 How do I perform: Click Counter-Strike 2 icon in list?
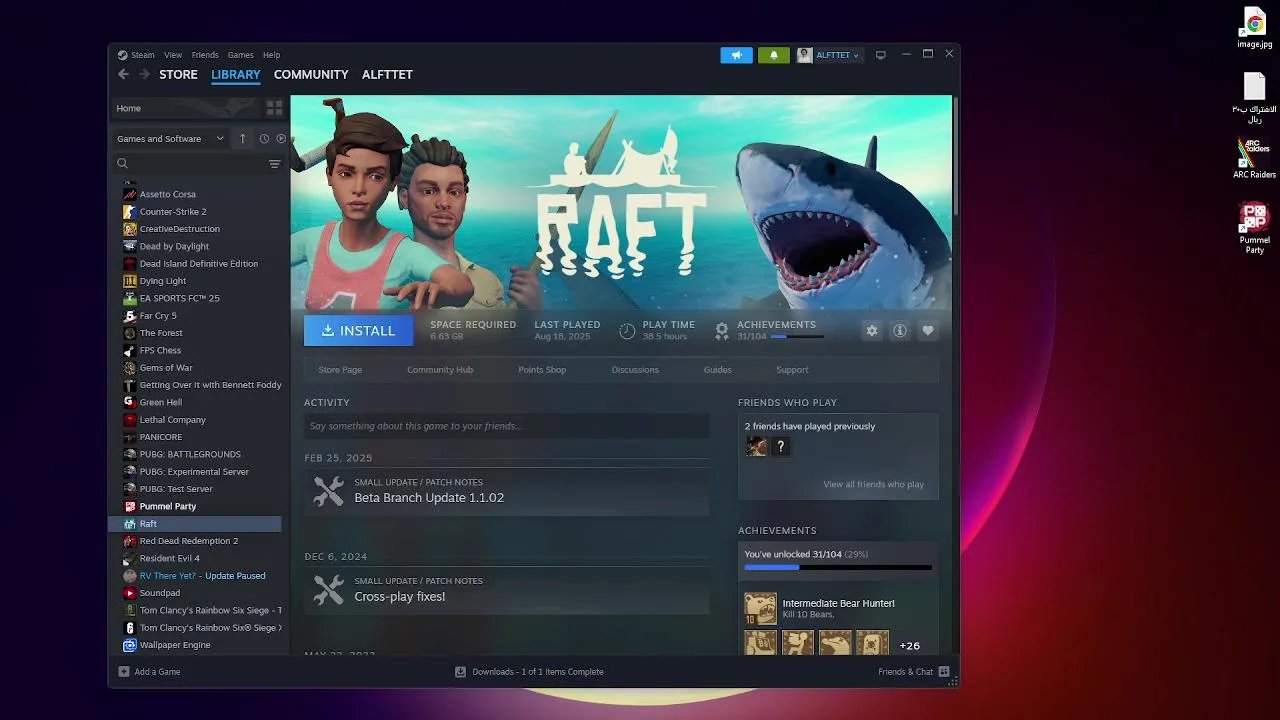click(130, 212)
